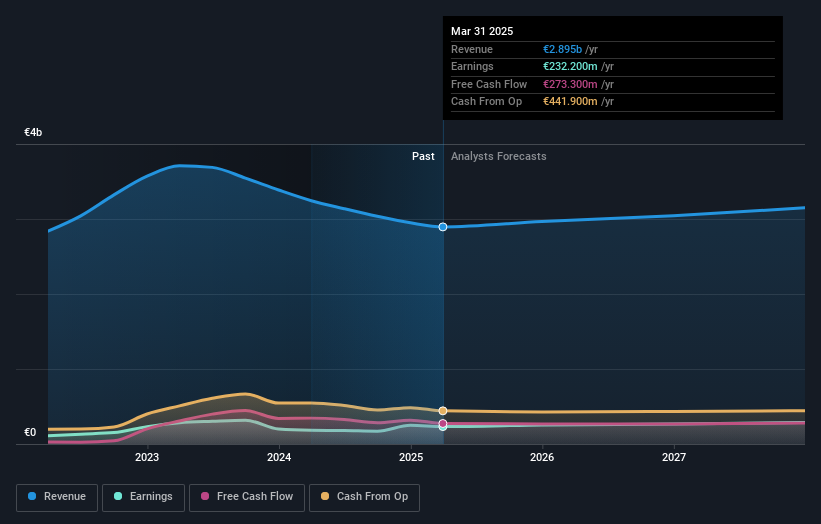Image resolution: width=821 pixels, height=524 pixels.
Task: Click the Analysts Forecasts label
Action: pos(498,156)
